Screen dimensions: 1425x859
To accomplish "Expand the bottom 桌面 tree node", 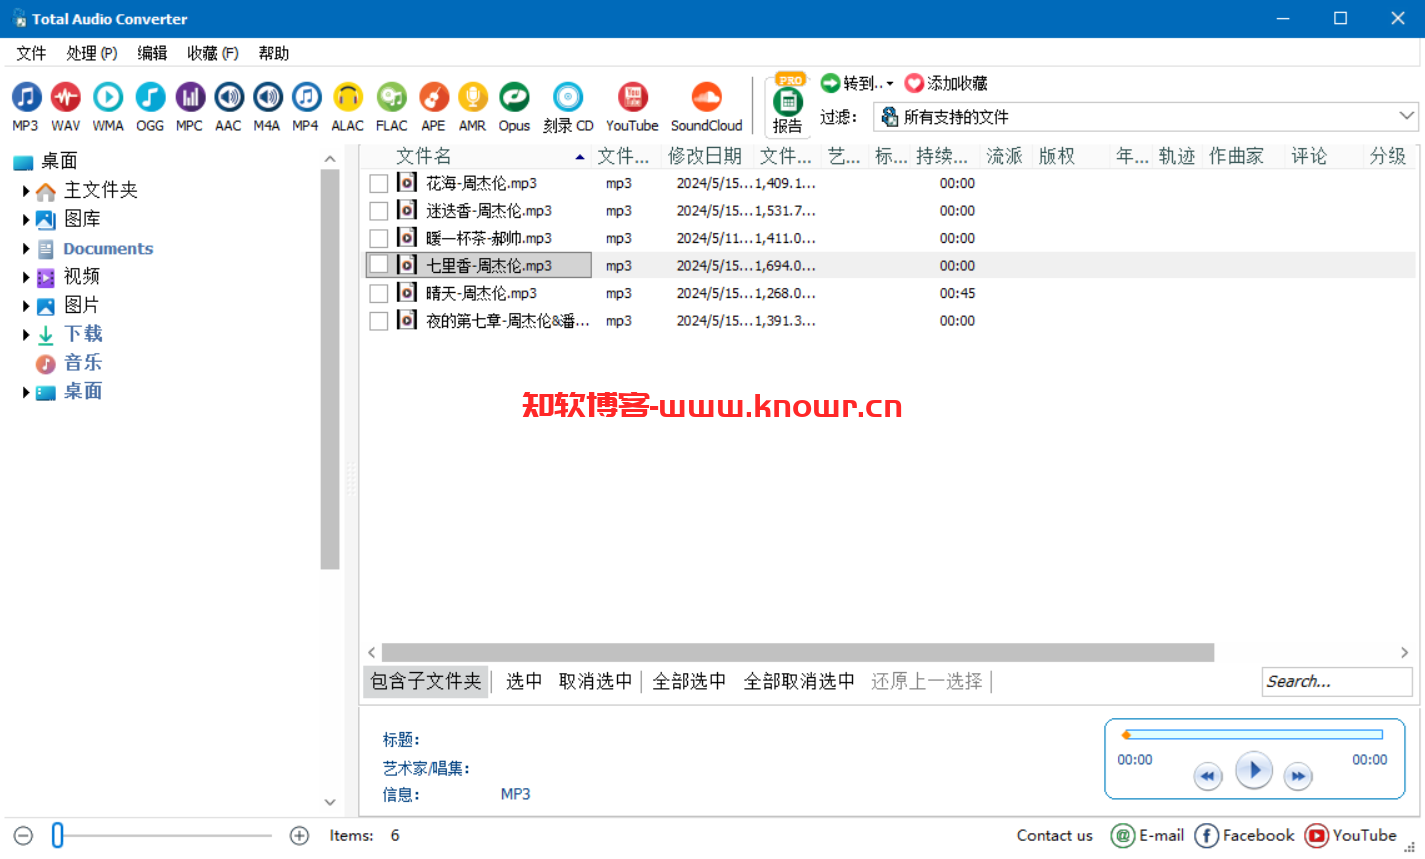I will 26,392.
